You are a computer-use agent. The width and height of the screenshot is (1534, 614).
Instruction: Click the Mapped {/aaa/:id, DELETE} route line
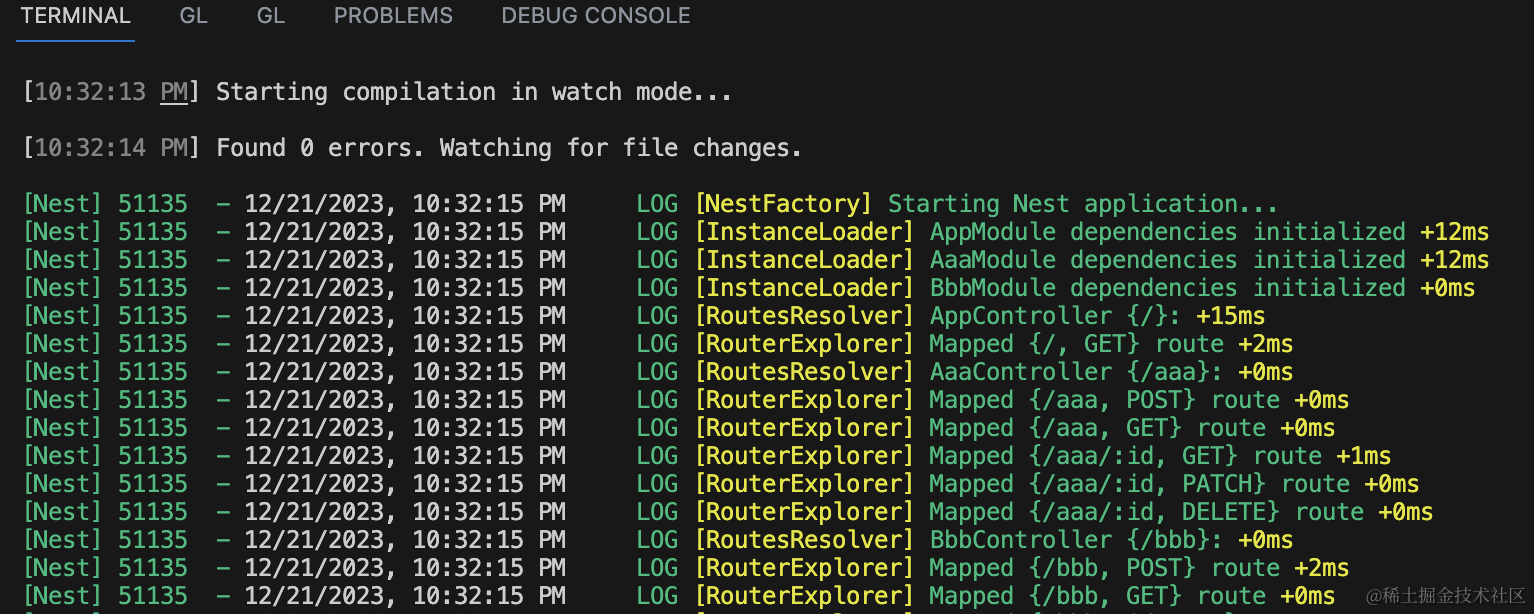[1145, 512]
